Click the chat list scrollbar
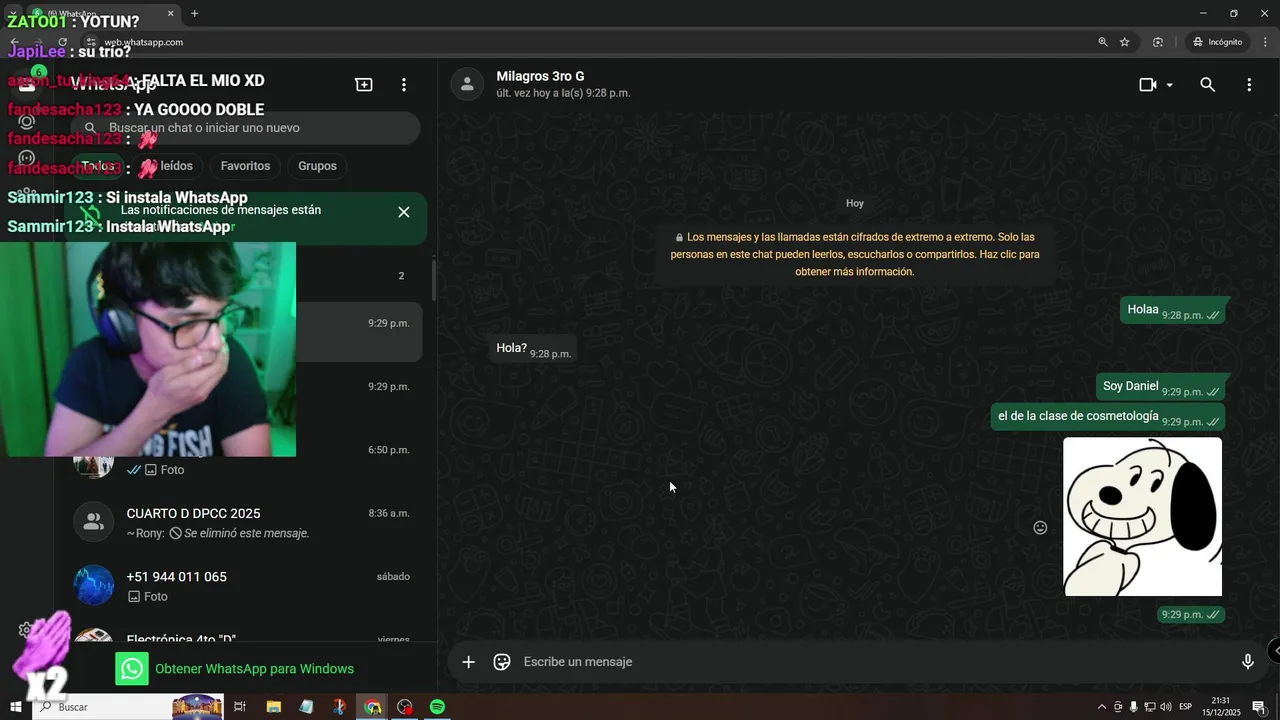Image resolution: width=1280 pixels, height=720 pixels. 433,280
